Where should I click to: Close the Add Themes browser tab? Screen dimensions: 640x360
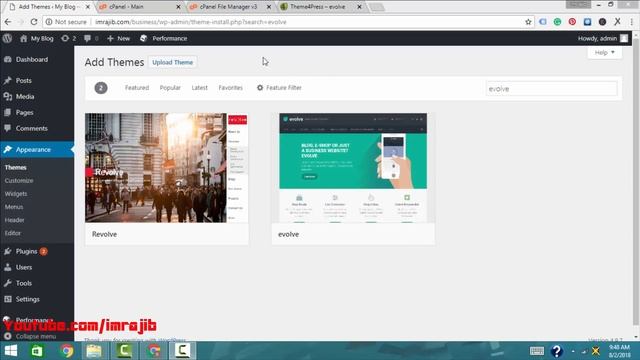tap(87, 7)
